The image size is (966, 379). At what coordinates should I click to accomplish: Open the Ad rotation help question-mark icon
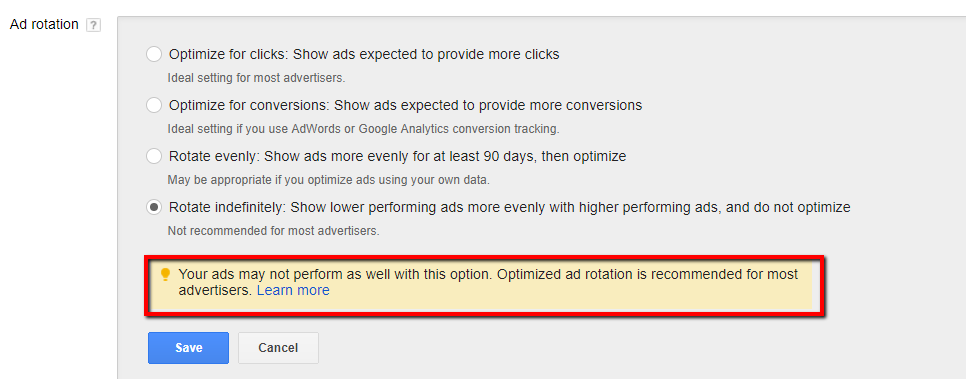pyautogui.click(x=93, y=25)
